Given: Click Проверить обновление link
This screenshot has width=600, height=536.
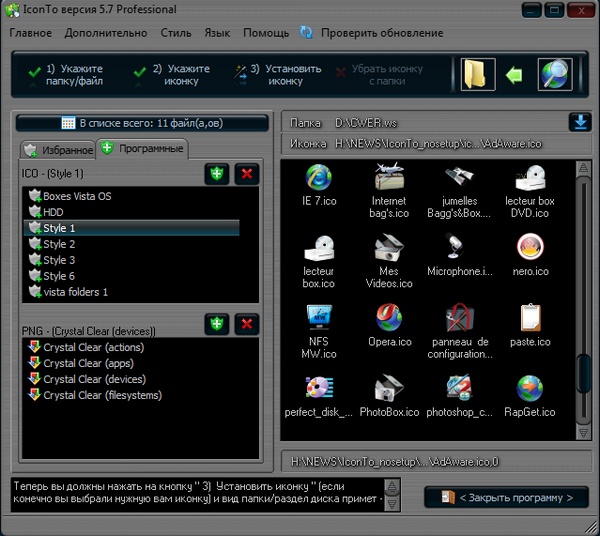Looking at the screenshot, I should pyautogui.click(x=381, y=33).
